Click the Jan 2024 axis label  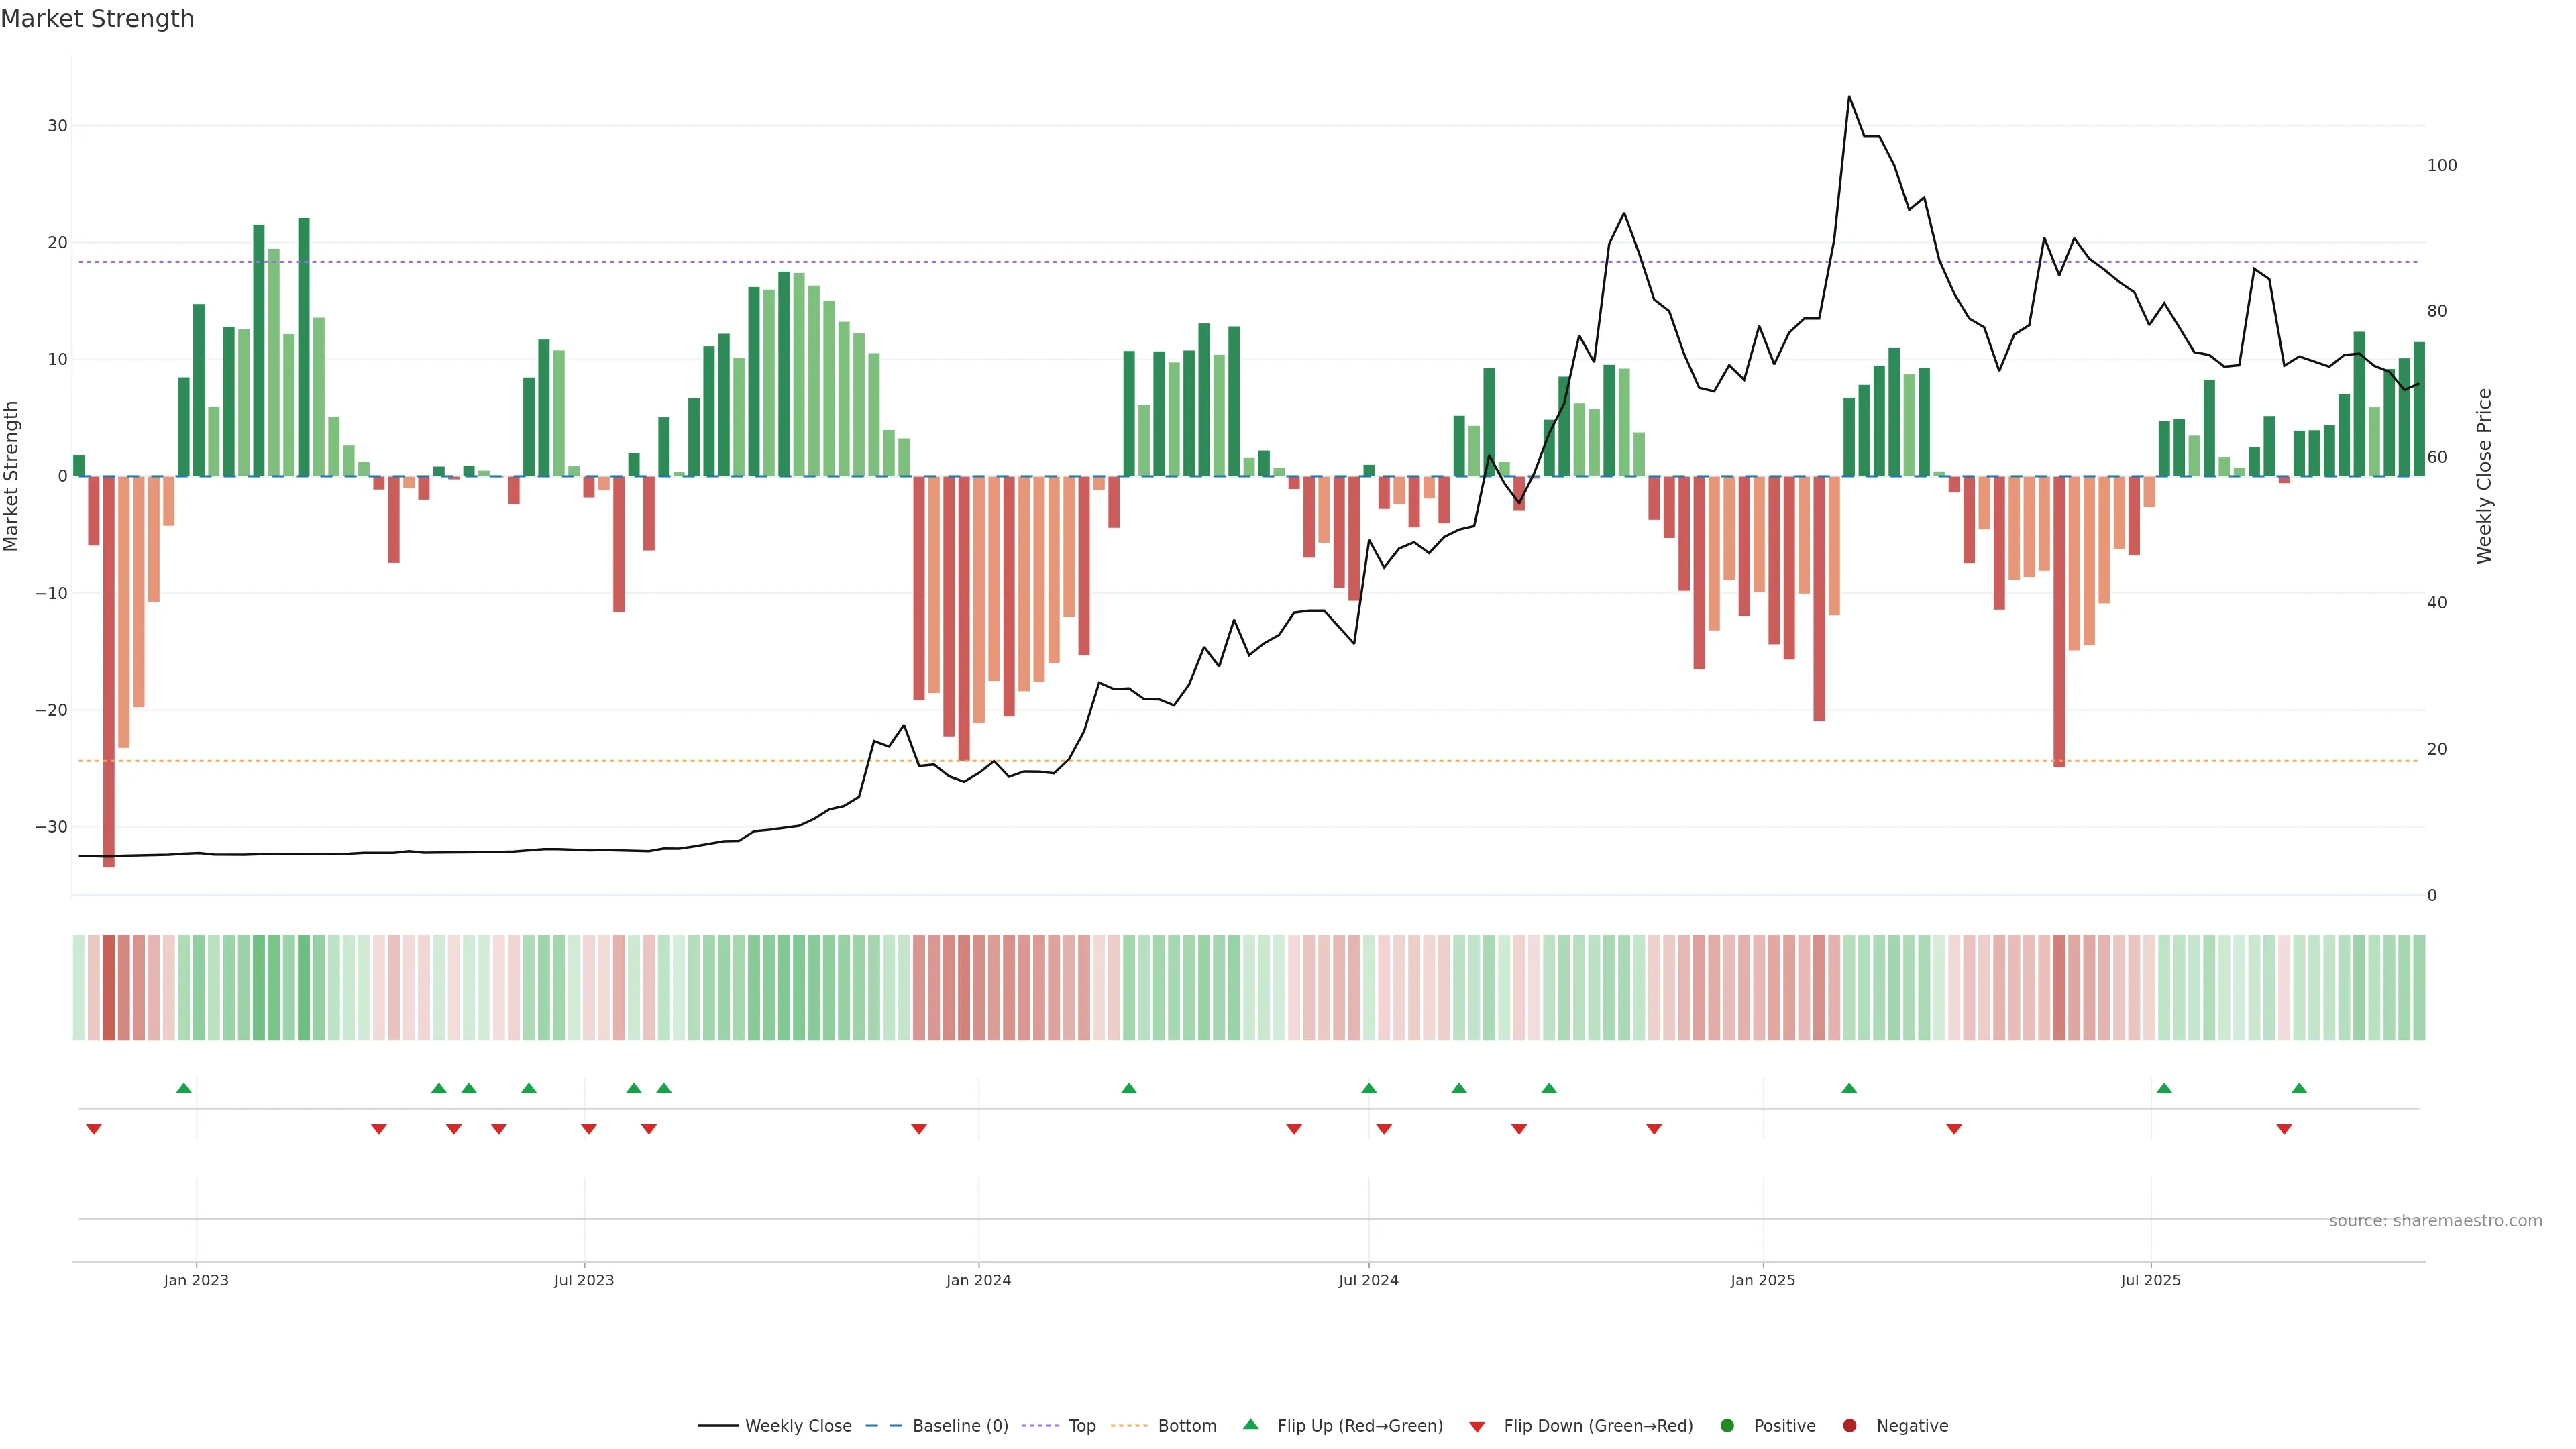[978, 1280]
